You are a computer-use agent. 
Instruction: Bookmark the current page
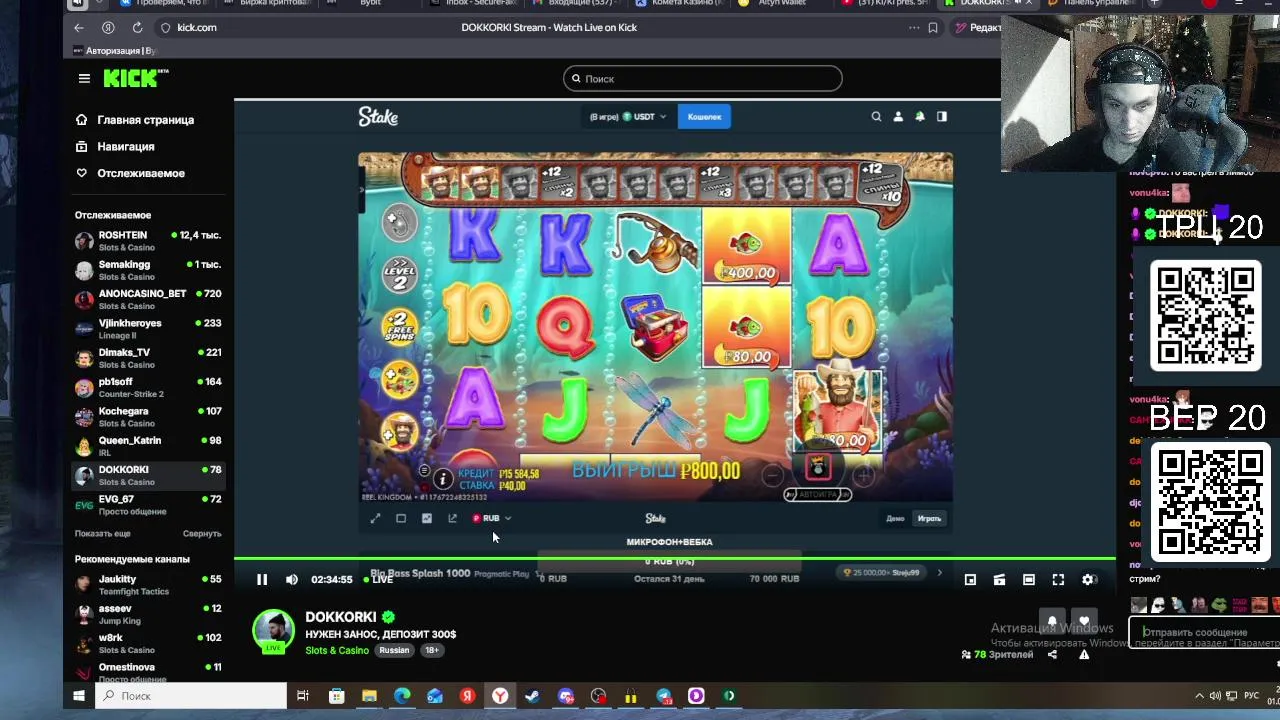click(x=933, y=28)
